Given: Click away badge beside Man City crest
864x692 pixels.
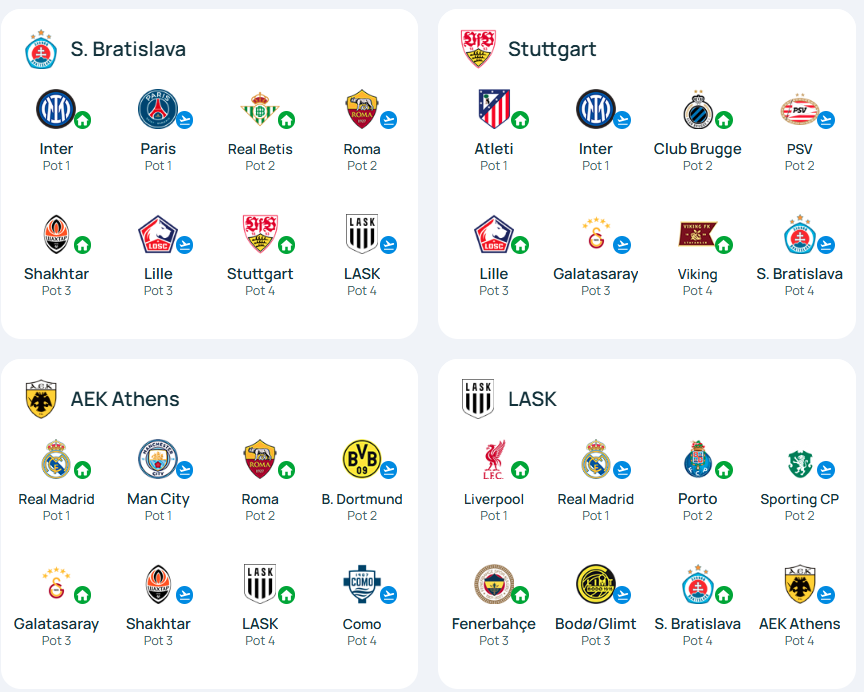Looking at the screenshot, I should (x=185, y=470).
